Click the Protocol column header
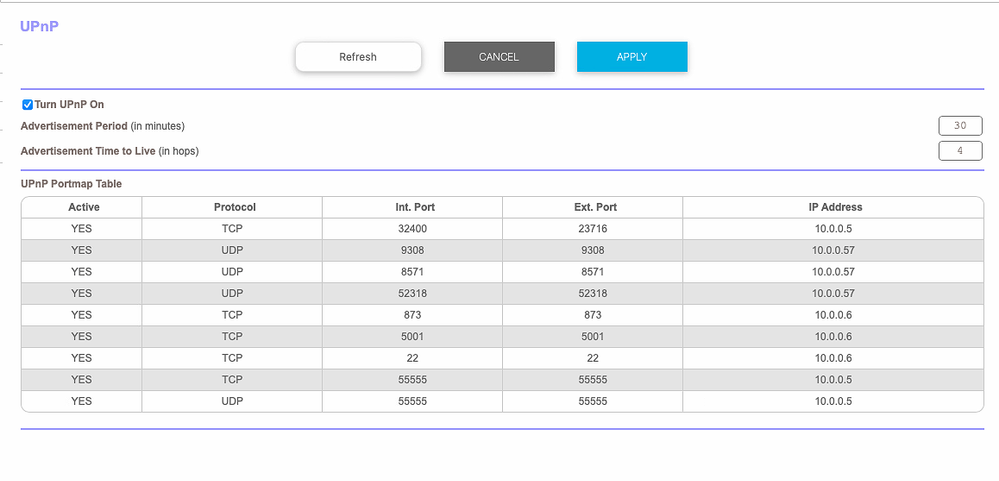The width and height of the screenshot is (999, 481). (x=232, y=208)
